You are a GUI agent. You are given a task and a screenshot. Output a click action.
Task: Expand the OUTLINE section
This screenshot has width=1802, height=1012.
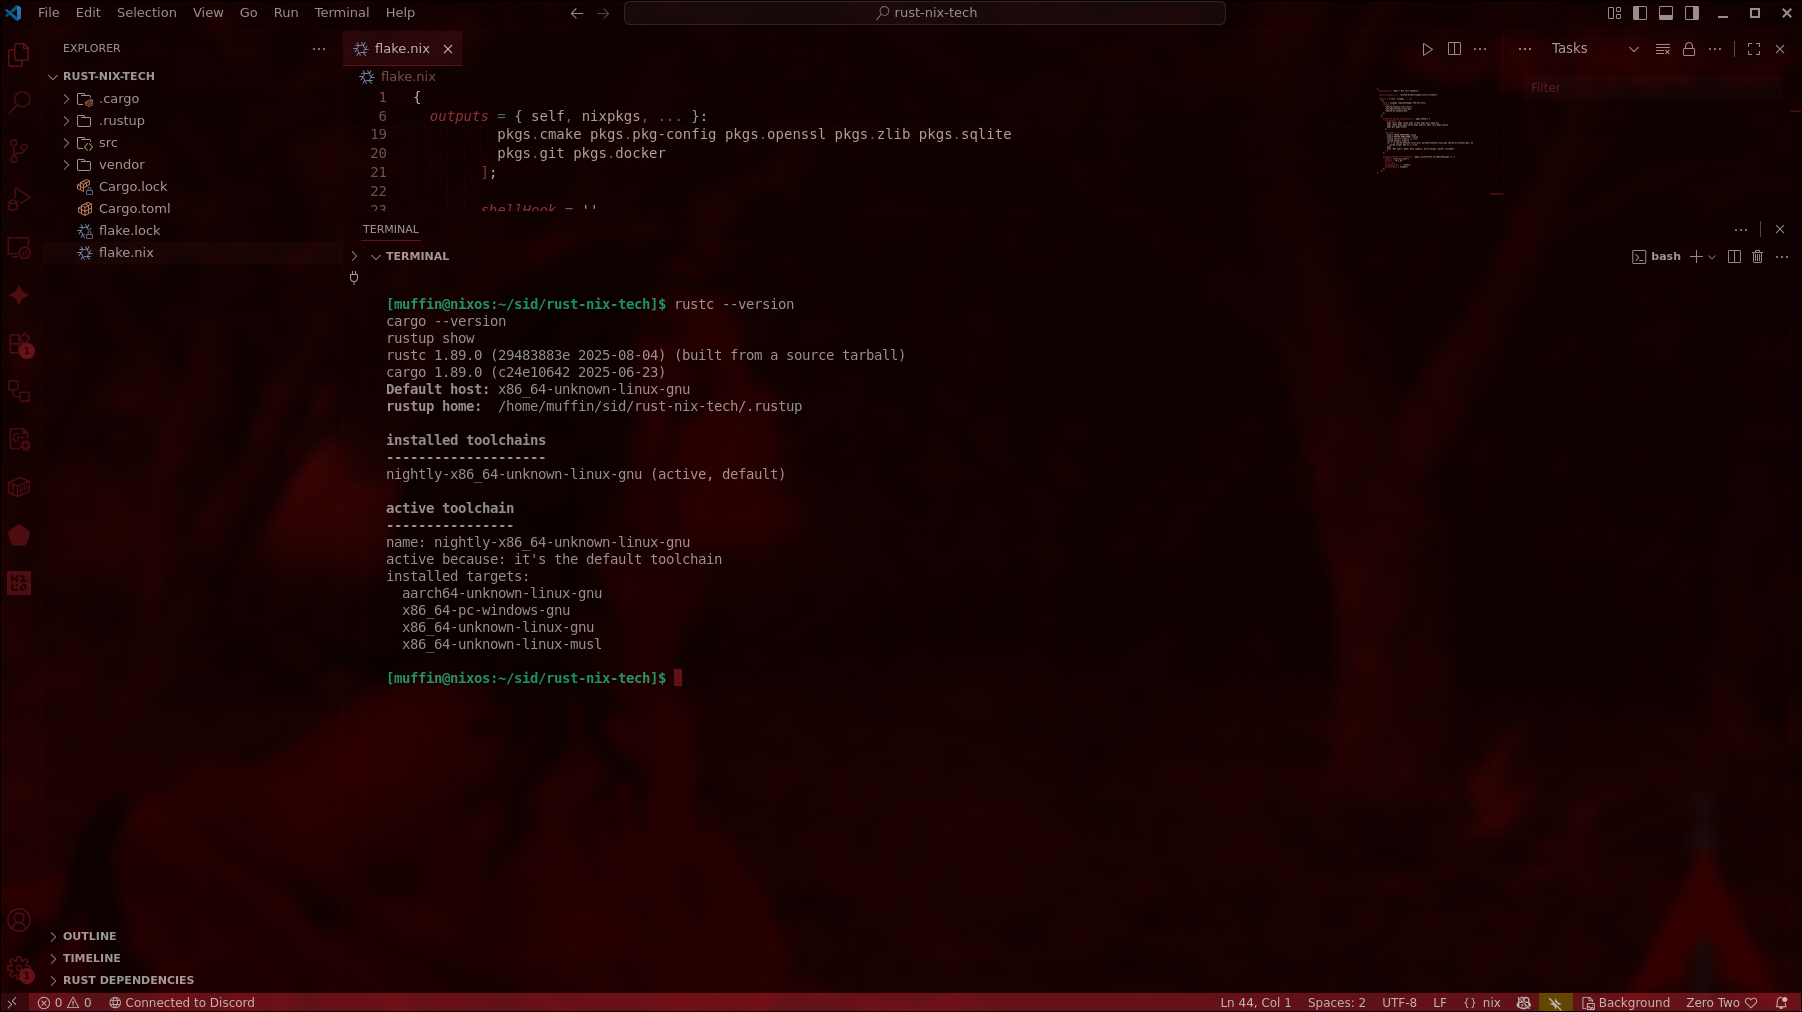pos(89,936)
